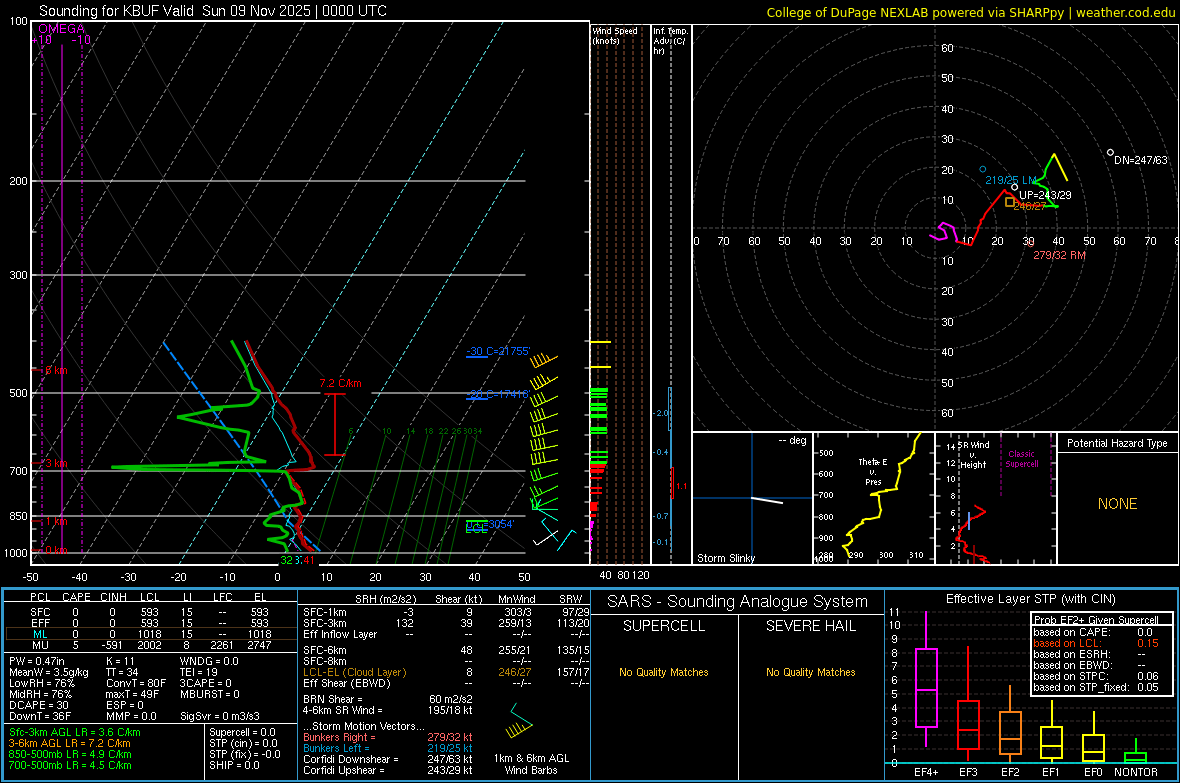Click the SR Wind v. Height inset title
The image size is (1180, 783).
pos(972,455)
